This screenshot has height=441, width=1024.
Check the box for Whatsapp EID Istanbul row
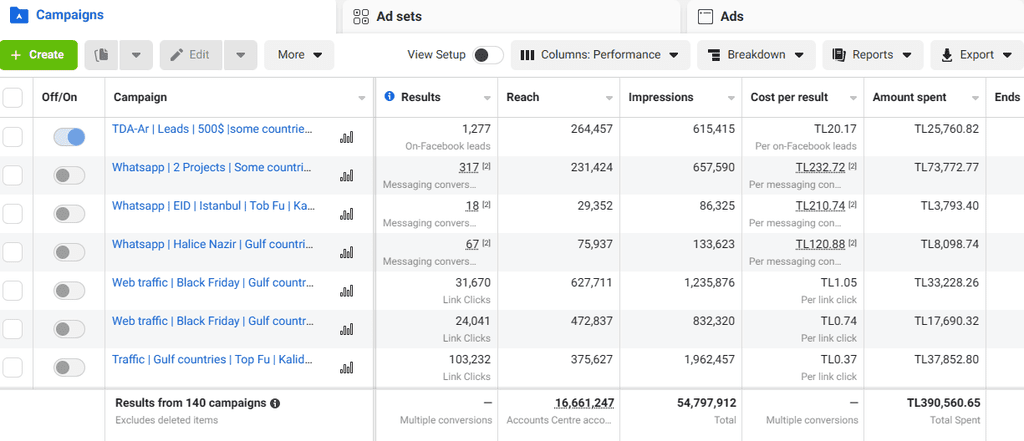[12, 214]
